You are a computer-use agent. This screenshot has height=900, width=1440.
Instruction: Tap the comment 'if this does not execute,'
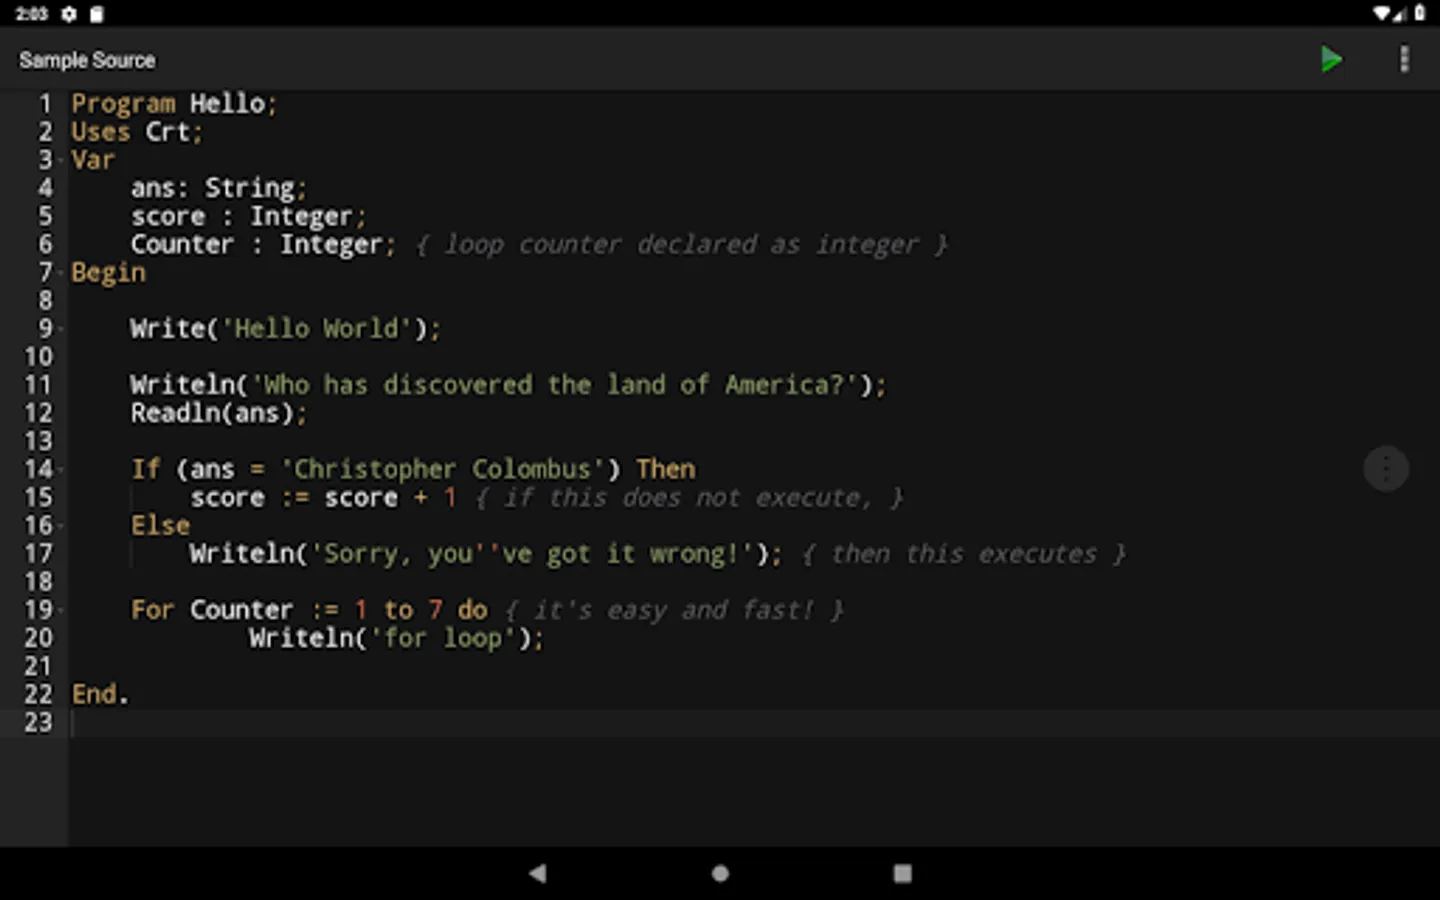pyautogui.click(x=688, y=498)
